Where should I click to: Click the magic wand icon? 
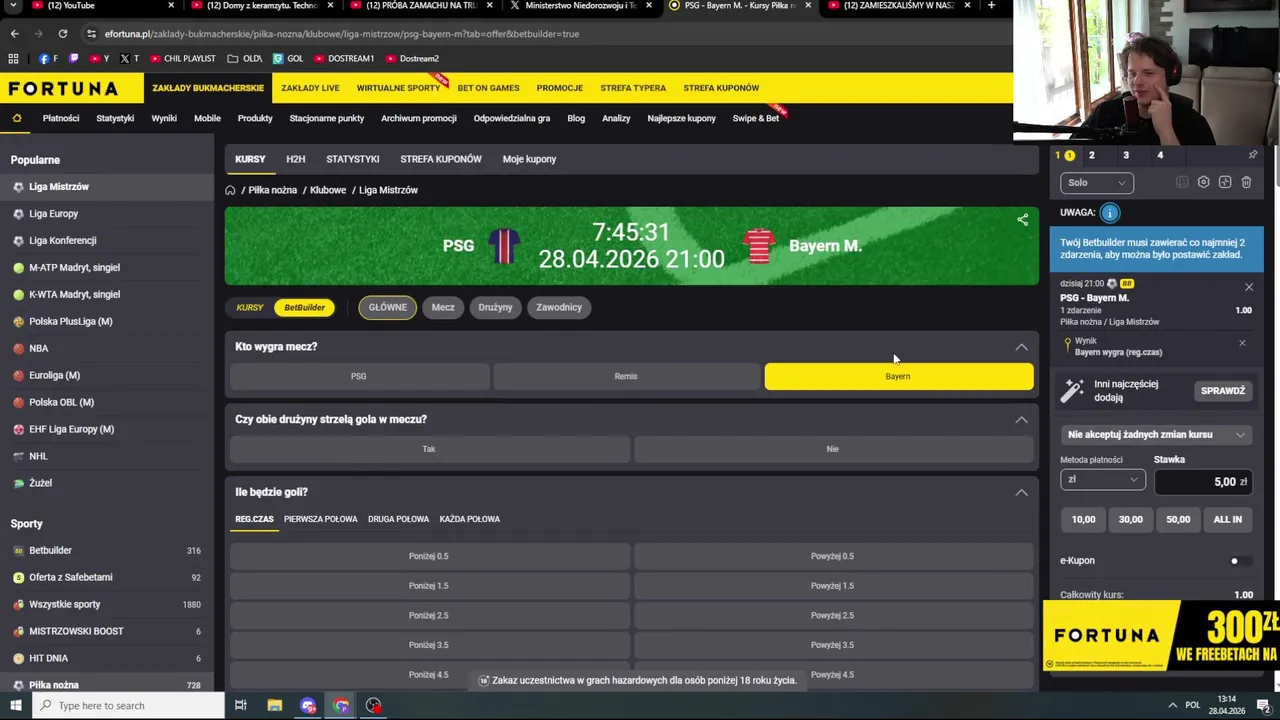(1072, 391)
